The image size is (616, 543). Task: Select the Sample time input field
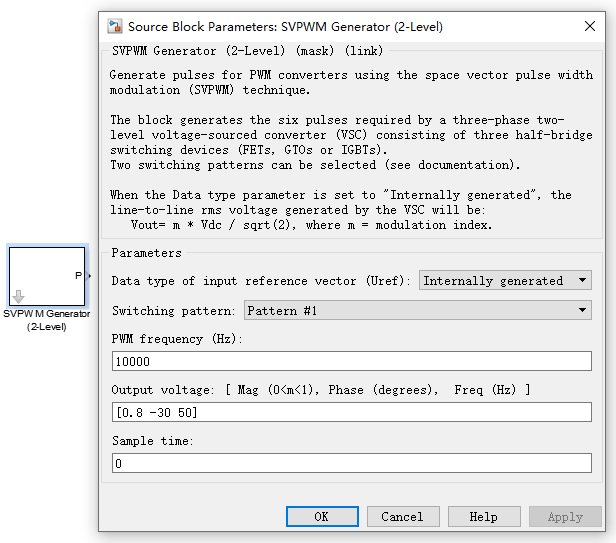351,463
